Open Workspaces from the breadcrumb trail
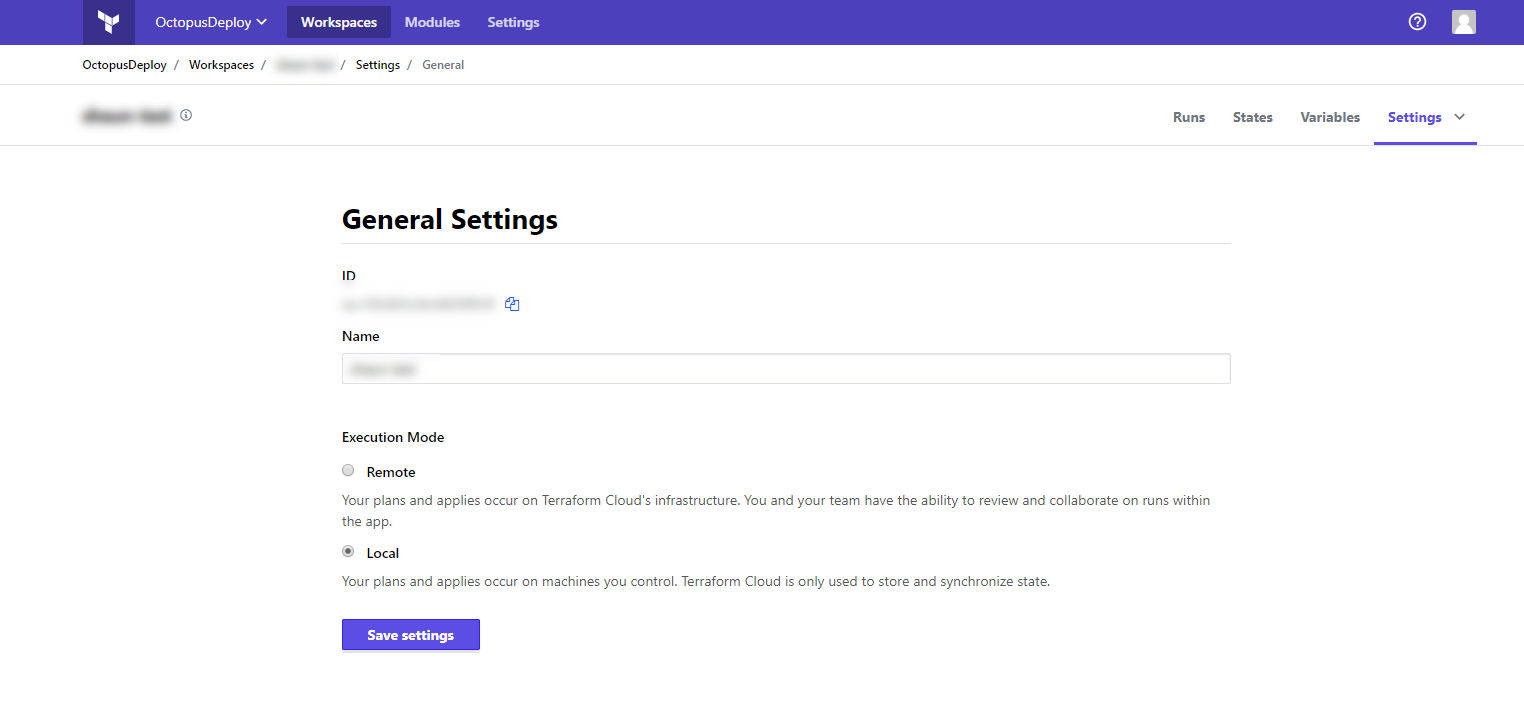Image resolution: width=1524 pixels, height=710 pixels. 221,64
